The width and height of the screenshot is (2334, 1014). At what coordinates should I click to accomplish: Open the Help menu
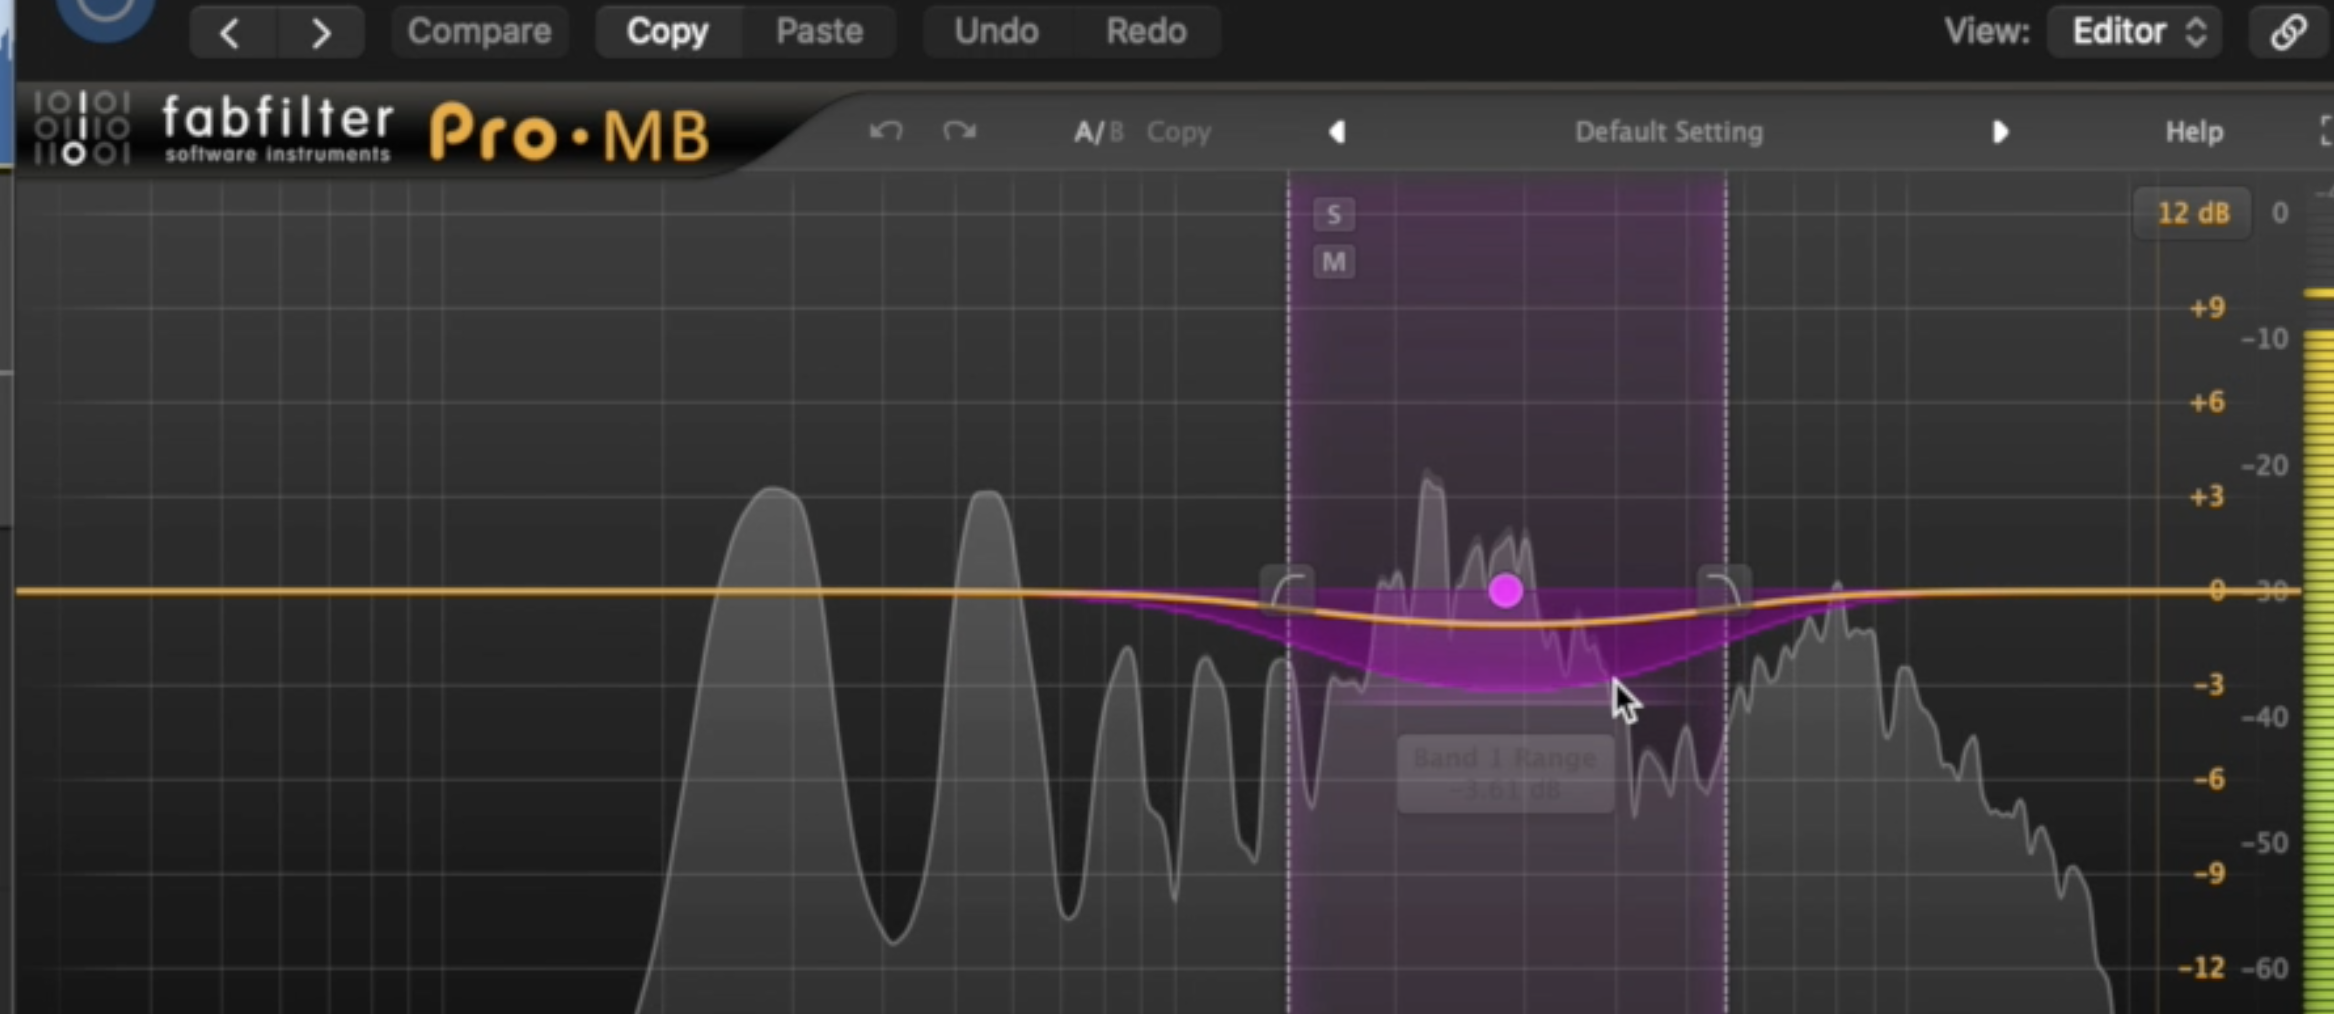pyautogui.click(x=2194, y=132)
